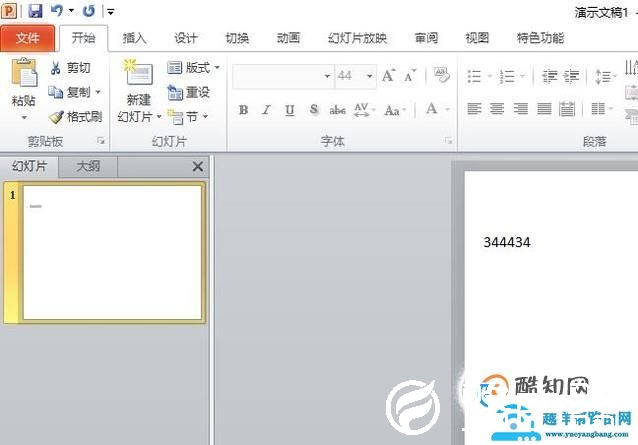Open the 特色功能 tab

coord(540,38)
